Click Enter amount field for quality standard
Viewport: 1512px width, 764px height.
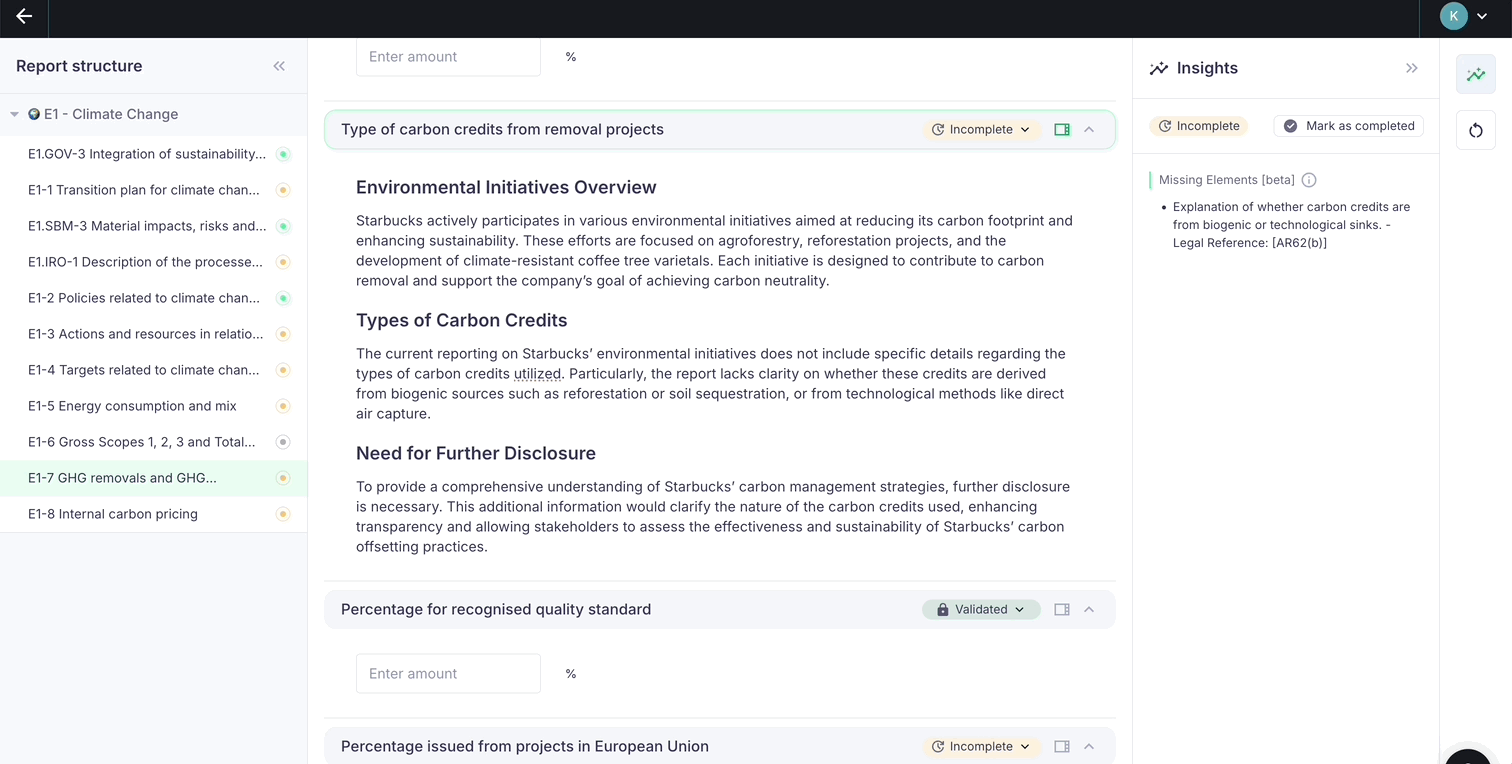pyautogui.click(x=448, y=674)
